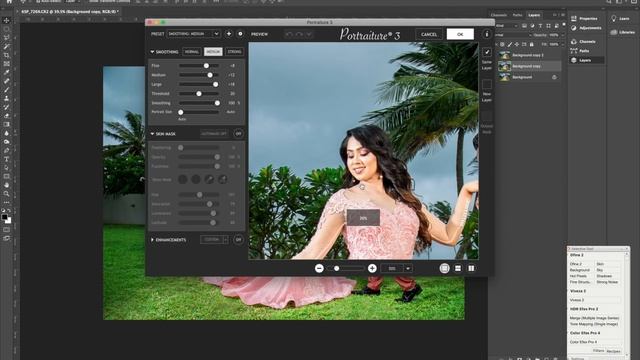The width and height of the screenshot is (640, 360).
Task: Launch Color Efex Pro 4 from Selective Tool
Action: [595, 342]
